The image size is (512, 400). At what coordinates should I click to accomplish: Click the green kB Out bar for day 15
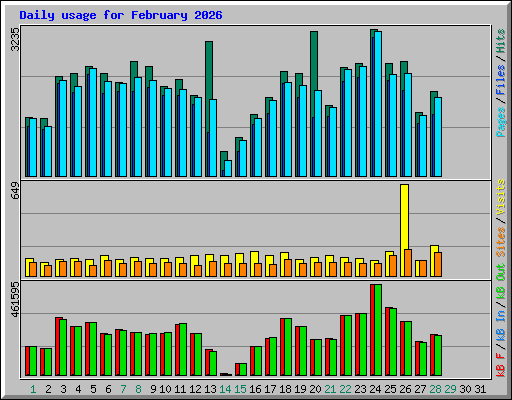click(x=243, y=370)
